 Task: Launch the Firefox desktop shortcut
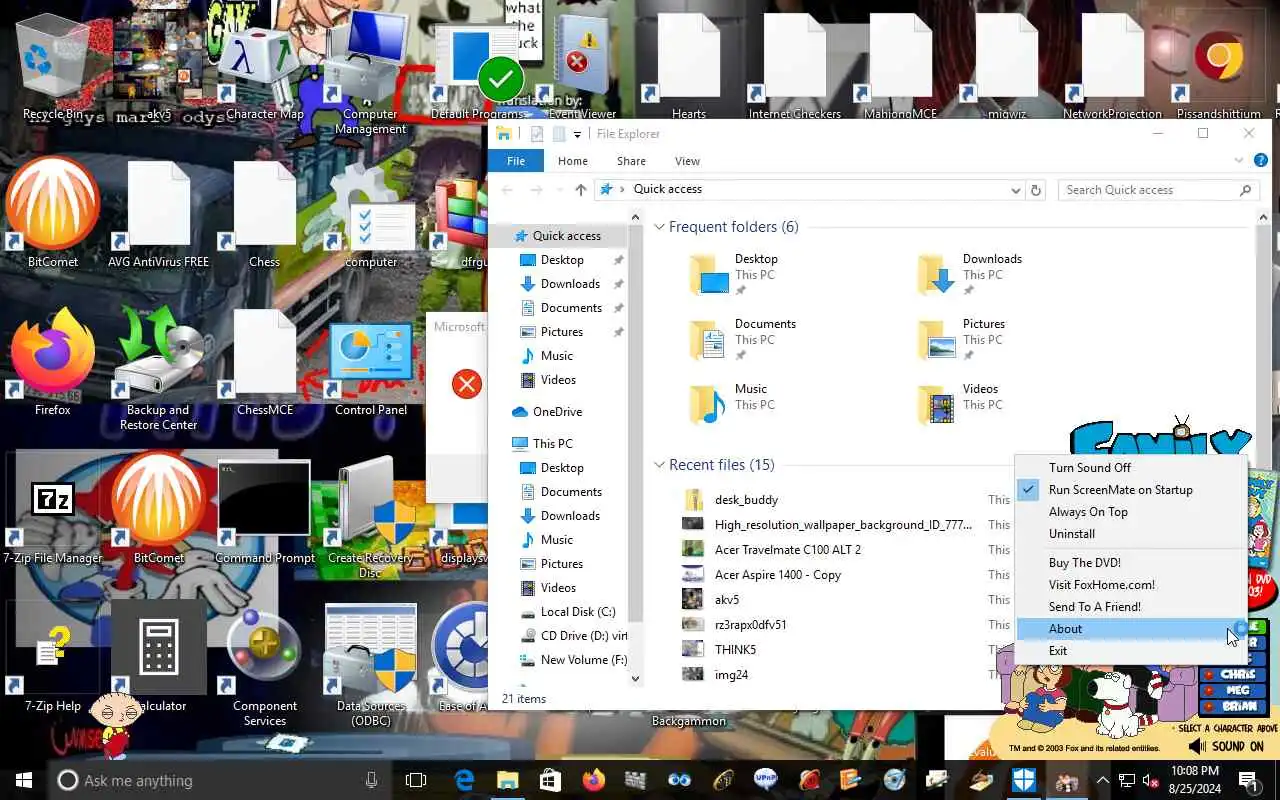click(53, 362)
